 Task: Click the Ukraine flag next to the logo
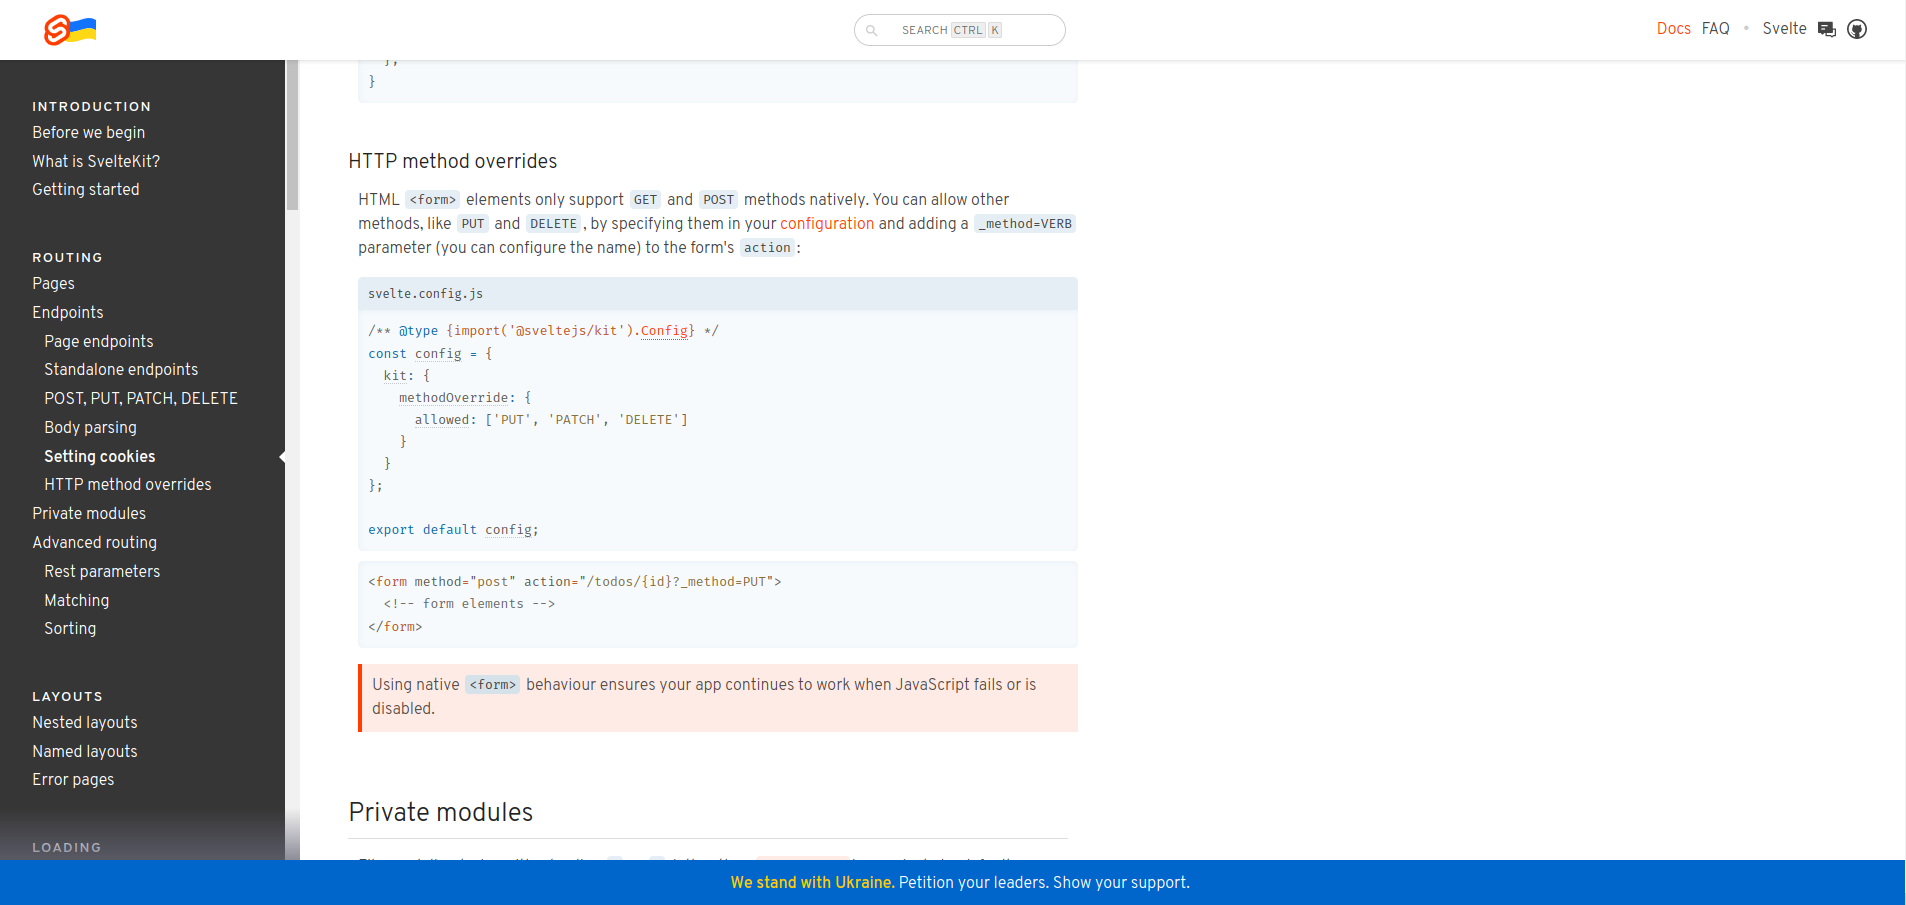84,29
